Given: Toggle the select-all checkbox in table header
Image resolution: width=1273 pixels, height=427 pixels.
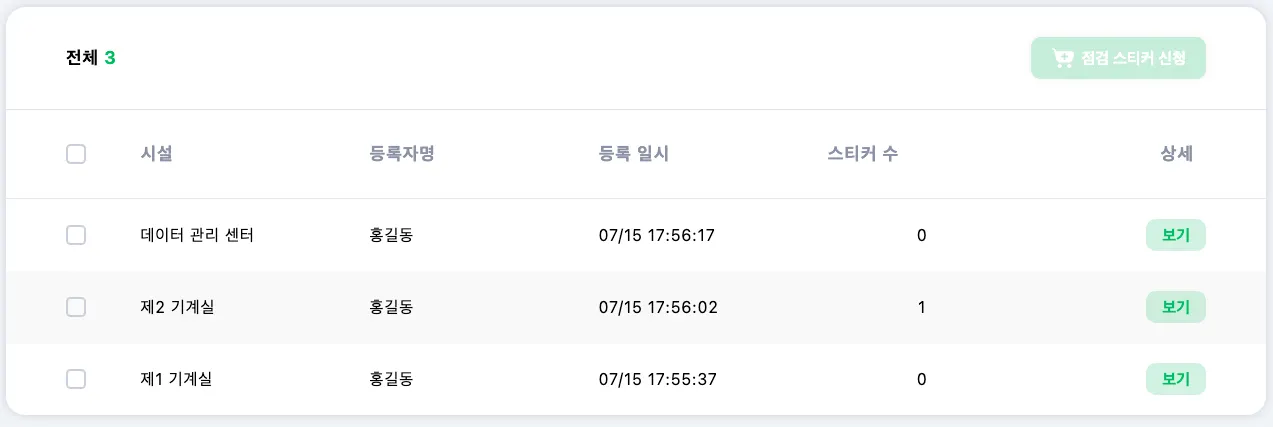Looking at the screenshot, I should coord(76,154).
